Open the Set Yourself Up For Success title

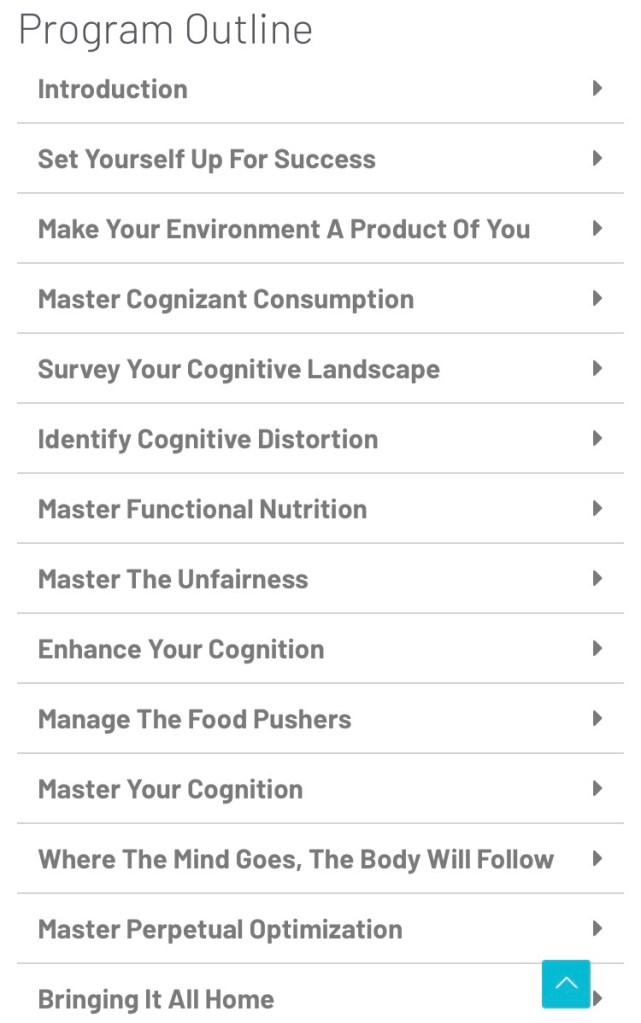coord(206,159)
